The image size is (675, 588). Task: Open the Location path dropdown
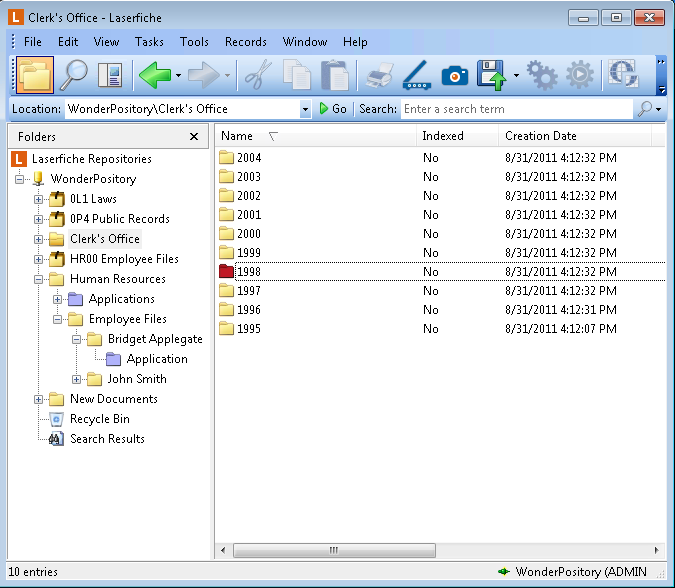[305, 109]
